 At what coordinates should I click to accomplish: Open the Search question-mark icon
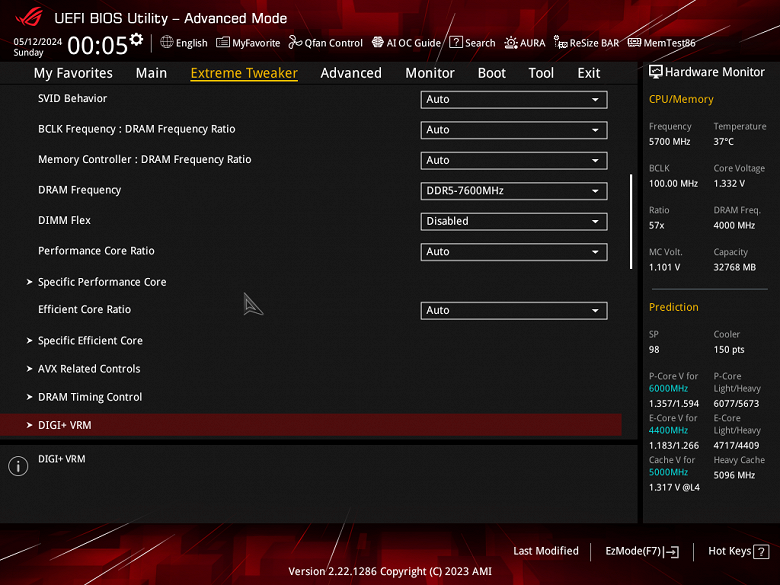456,42
